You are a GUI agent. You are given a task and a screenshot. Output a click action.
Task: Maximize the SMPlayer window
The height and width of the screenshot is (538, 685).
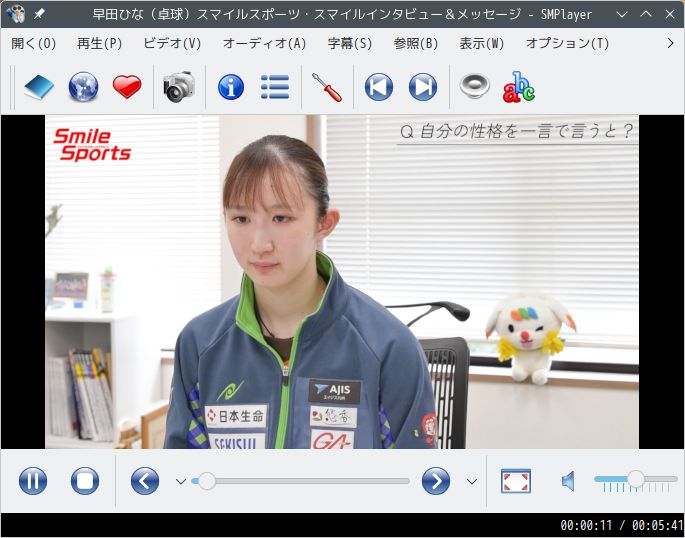click(x=646, y=14)
